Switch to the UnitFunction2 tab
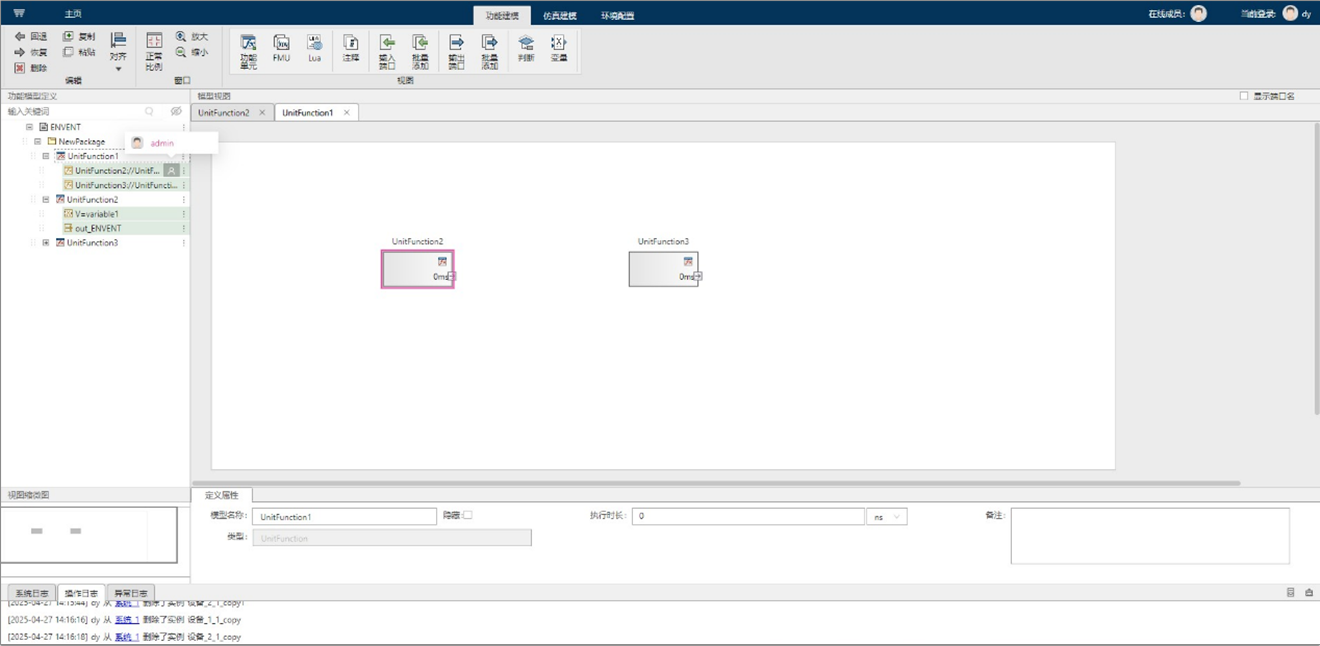 [x=224, y=113]
